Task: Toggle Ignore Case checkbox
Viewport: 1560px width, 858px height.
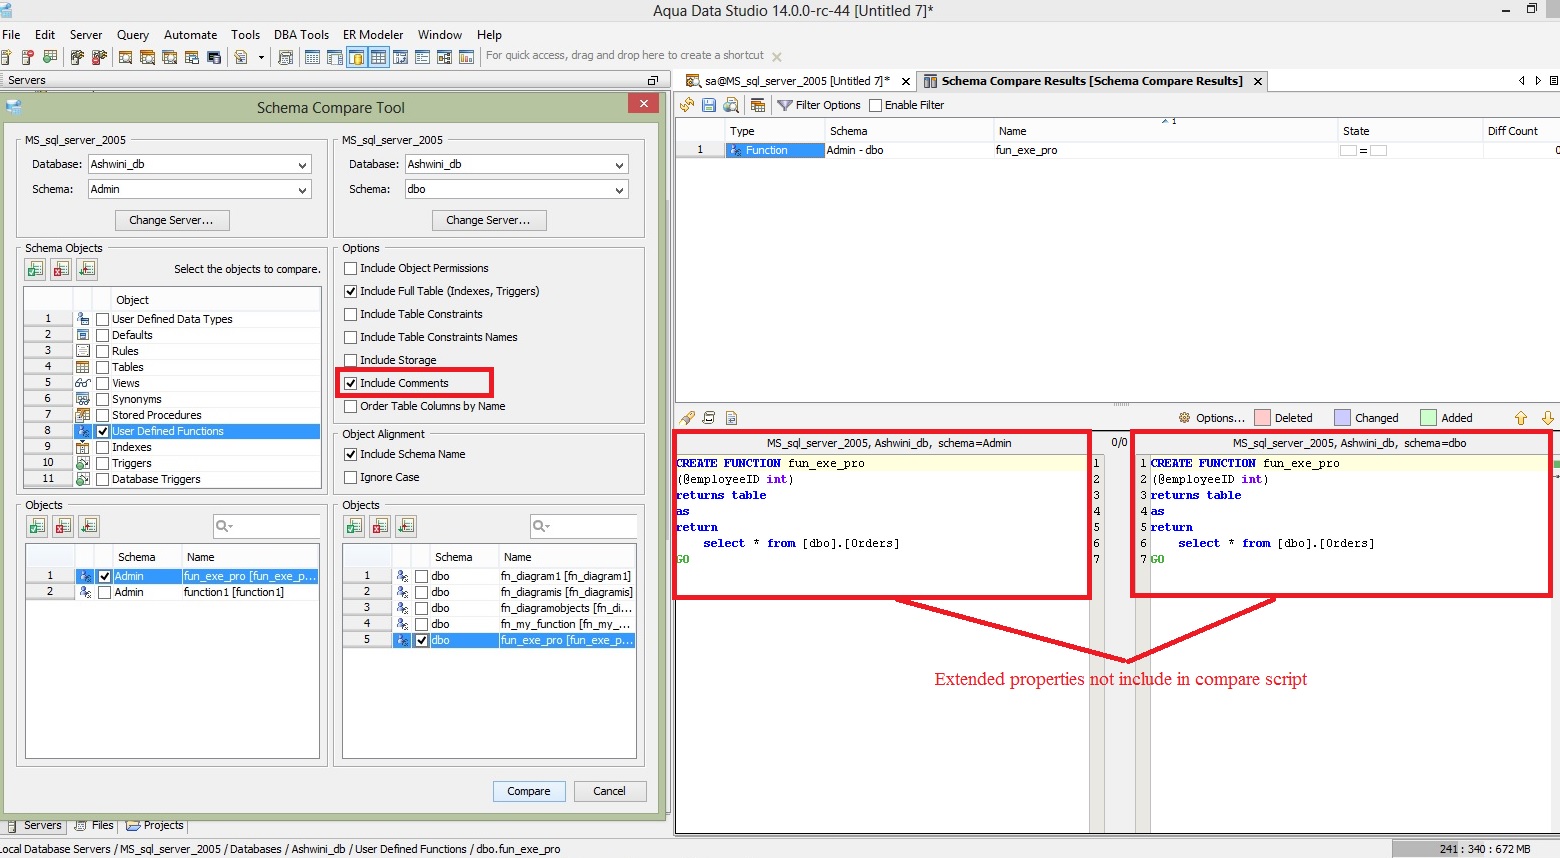Action: pos(351,477)
